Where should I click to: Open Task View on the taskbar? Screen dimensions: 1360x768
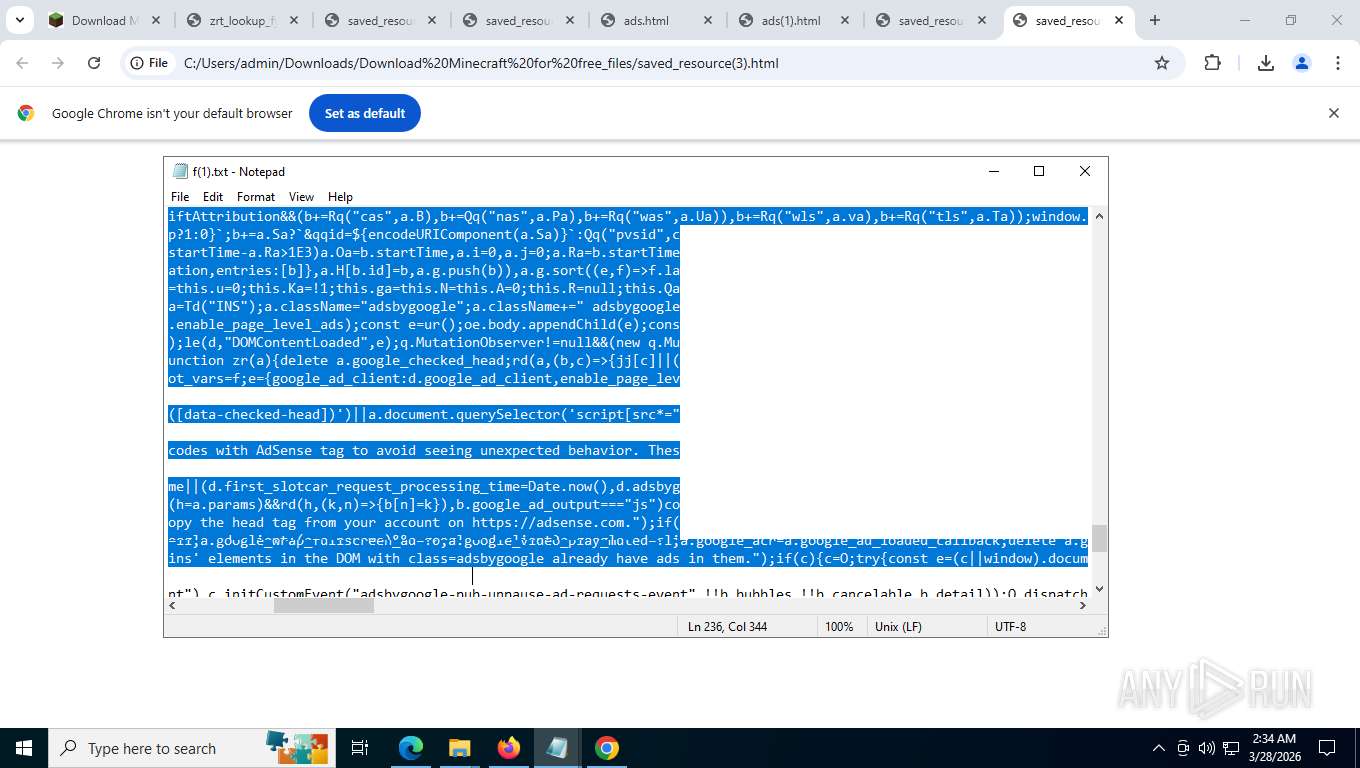tap(360, 748)
